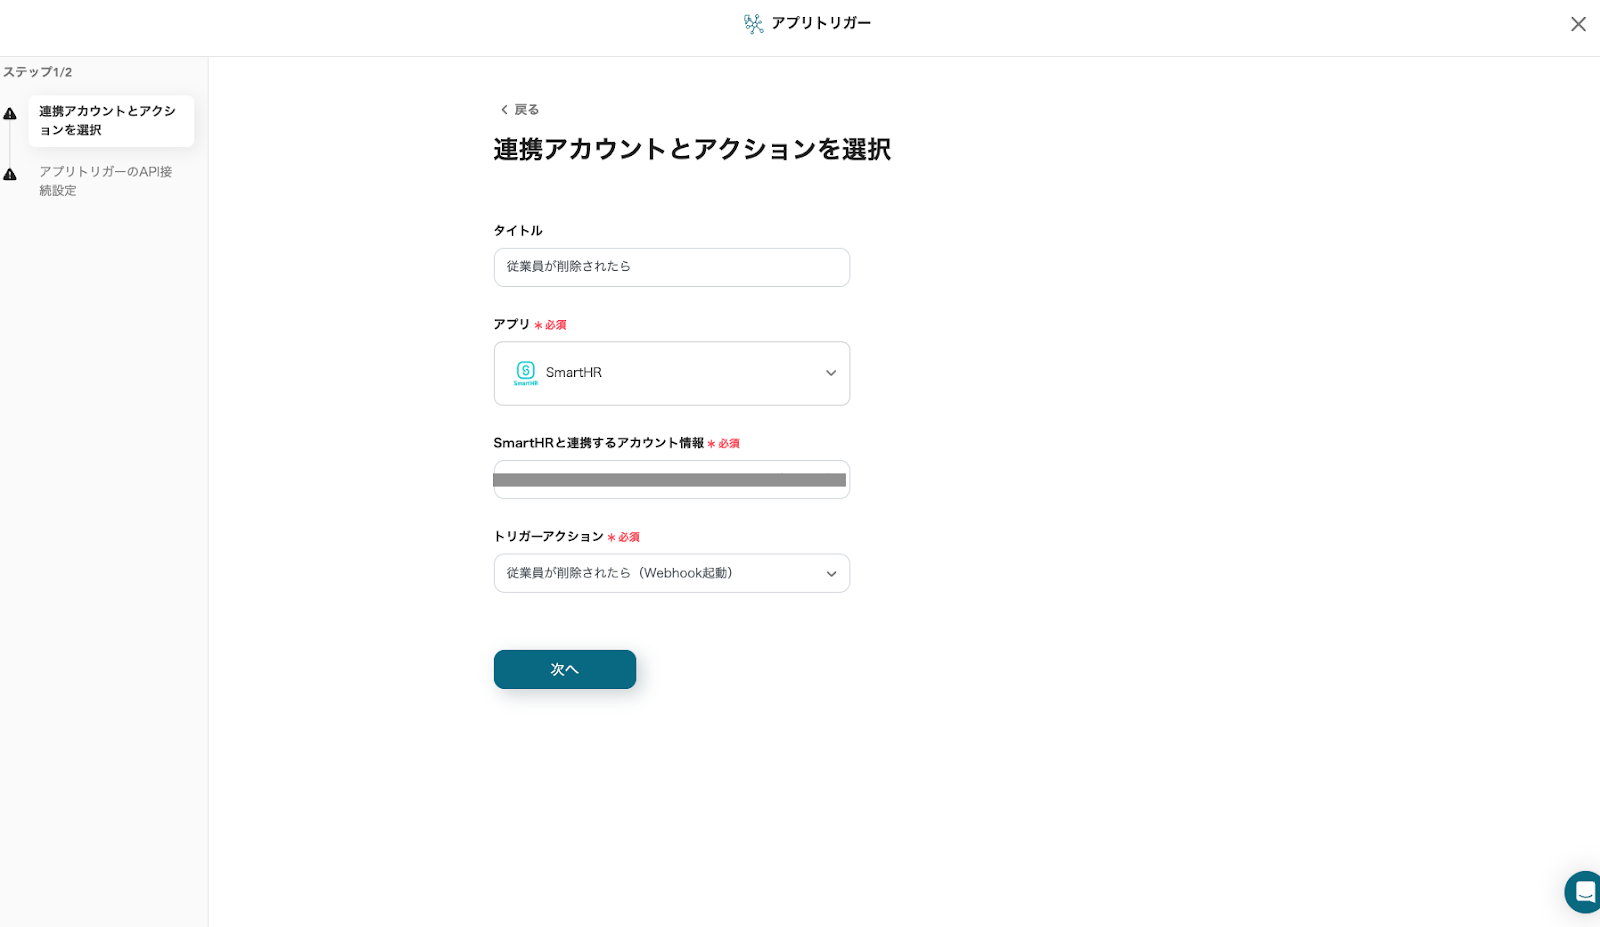Expand the アプリ dropdown chevron
Viewport: 1600px width, 927px height.
(x=831, y=373)
